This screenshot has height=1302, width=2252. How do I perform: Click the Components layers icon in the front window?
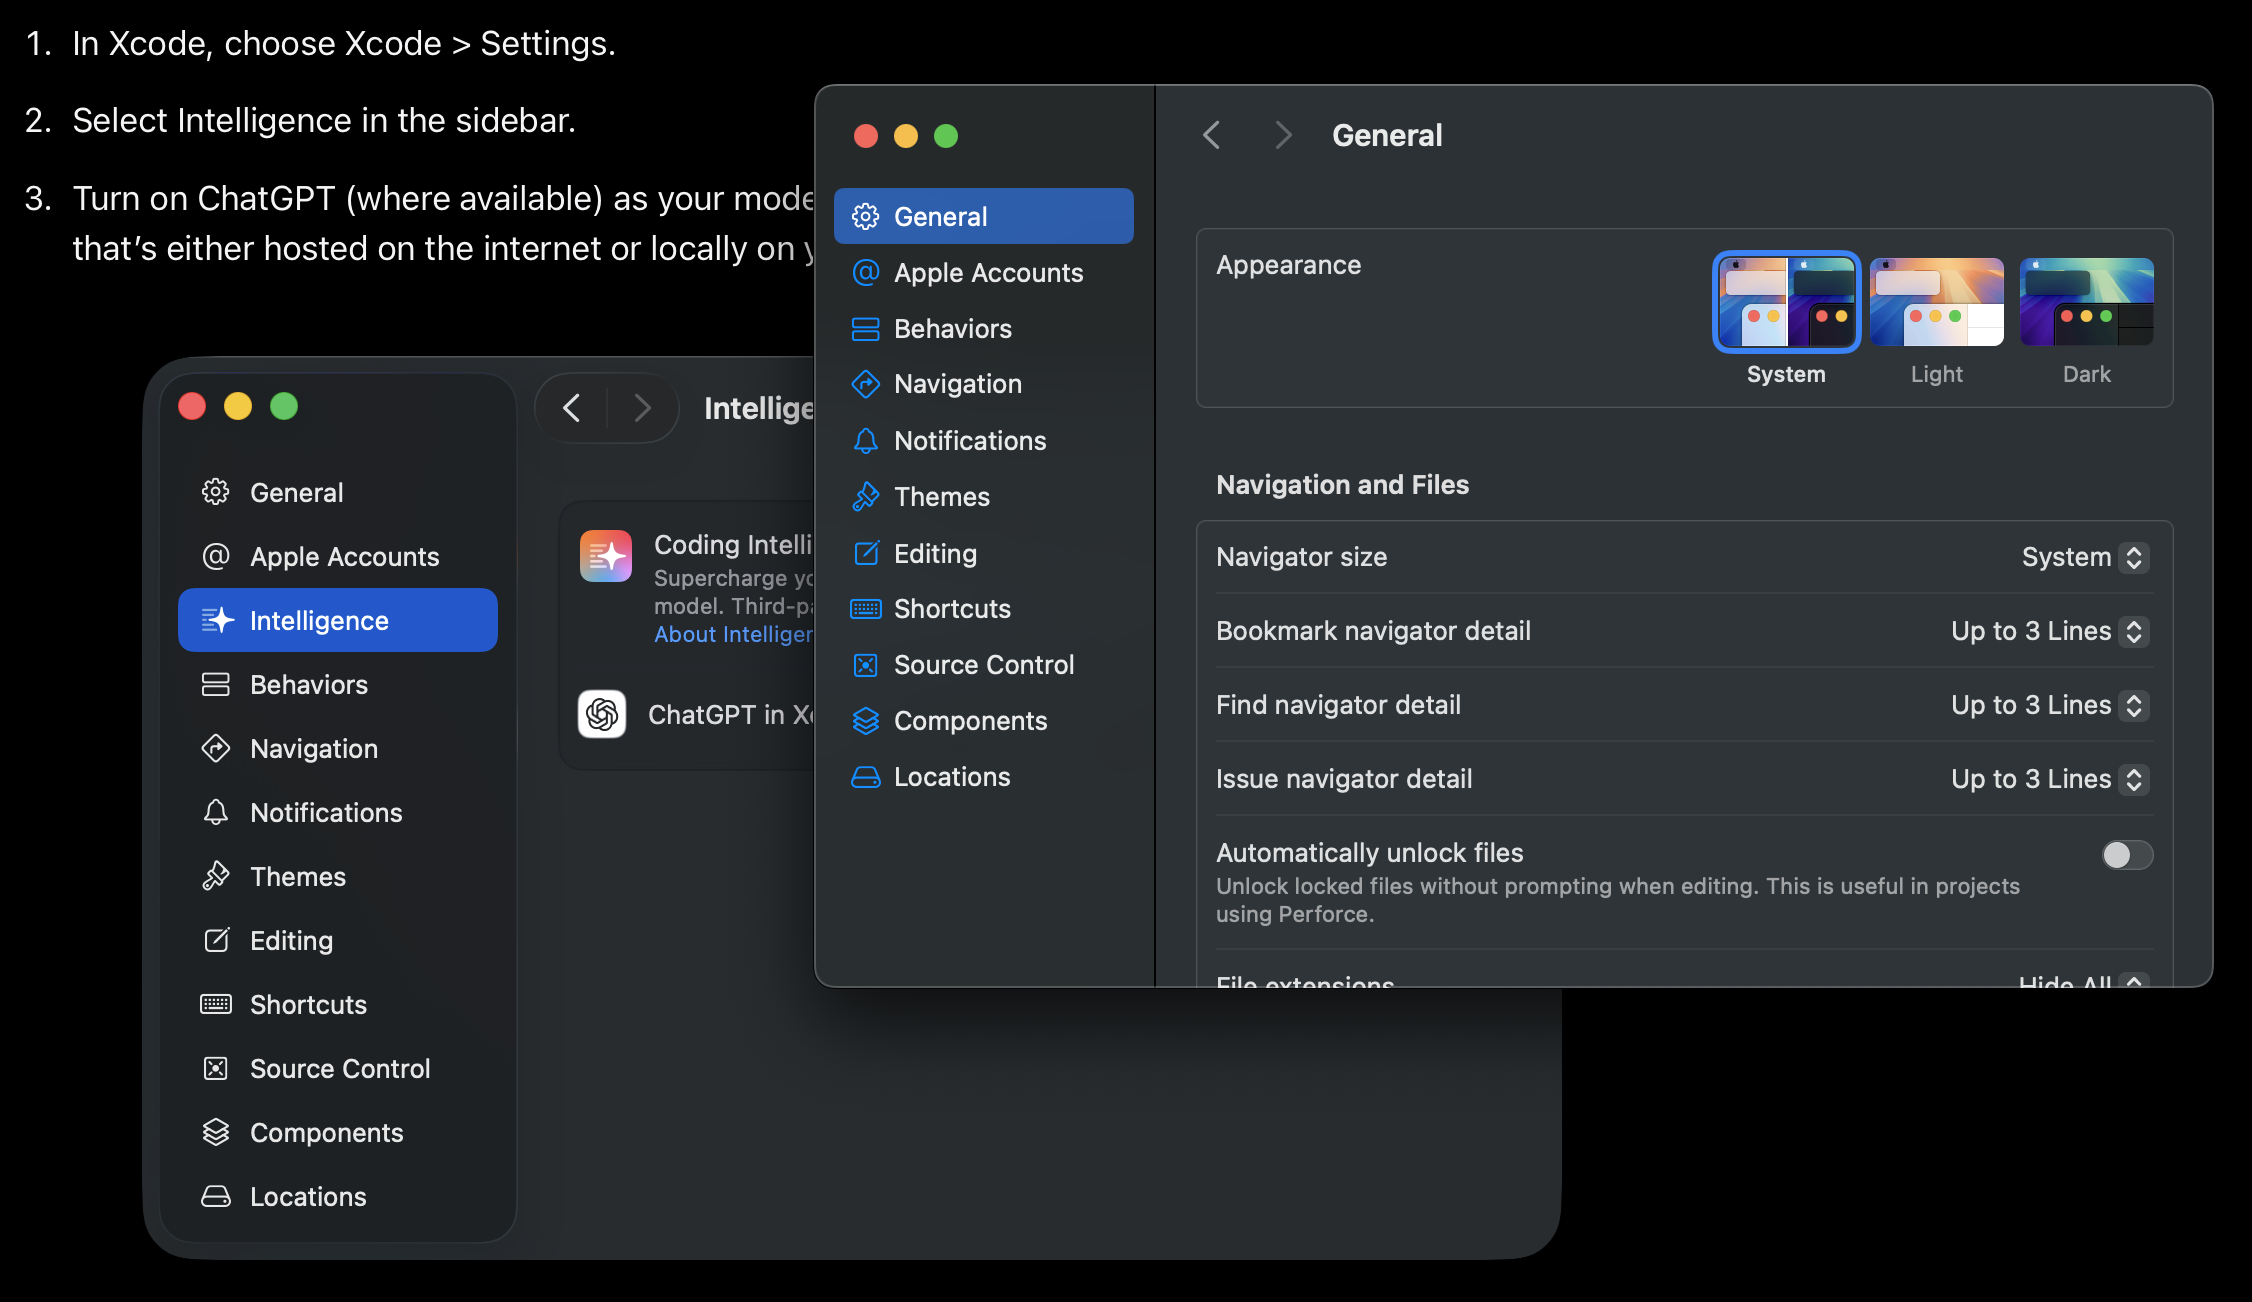click(865, 721)
